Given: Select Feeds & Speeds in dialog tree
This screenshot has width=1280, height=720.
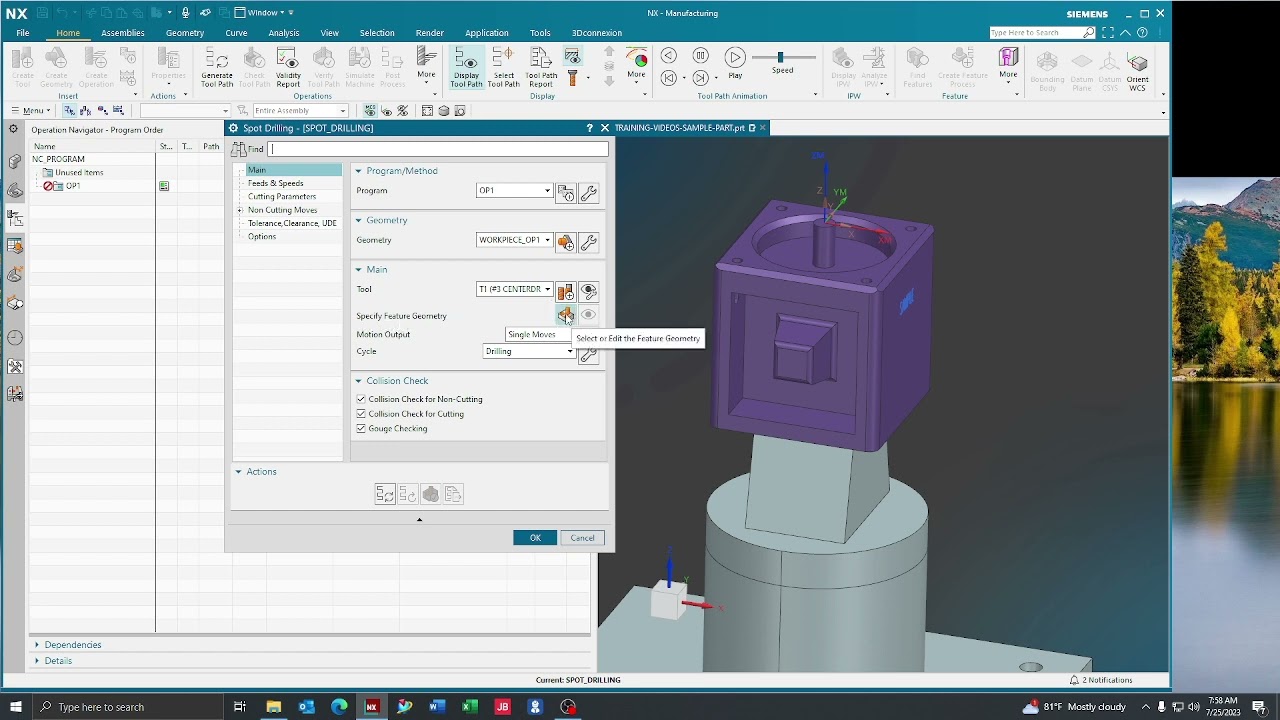Looking at the screenshot, I should point(275,183).
